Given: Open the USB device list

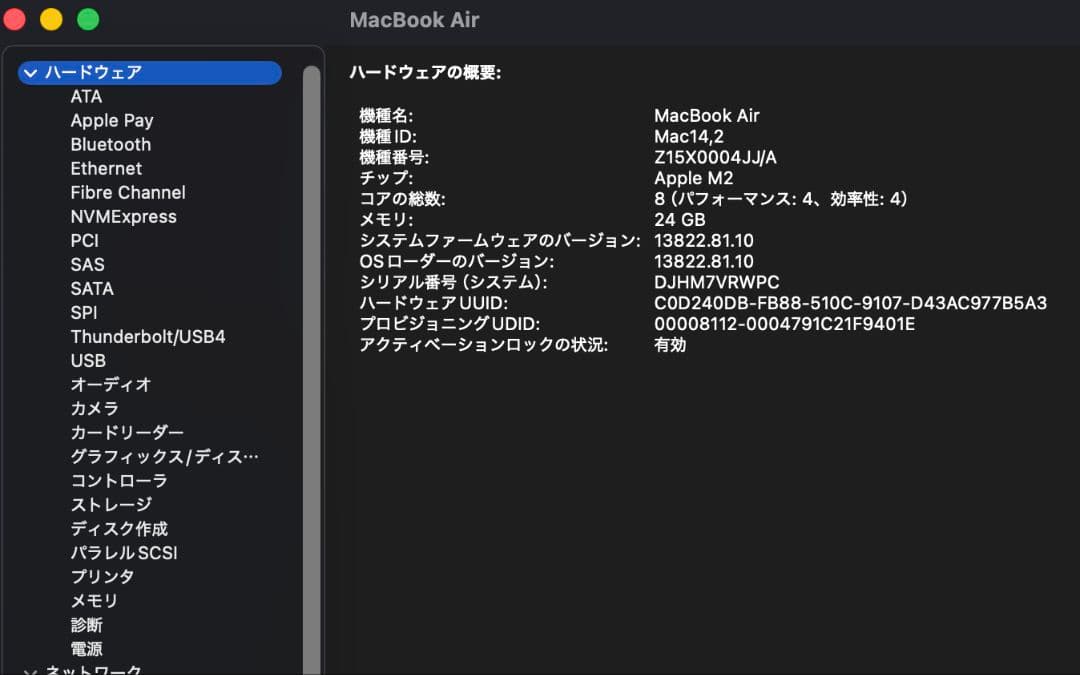Looking at the screenshot, I should click(88, 361).
